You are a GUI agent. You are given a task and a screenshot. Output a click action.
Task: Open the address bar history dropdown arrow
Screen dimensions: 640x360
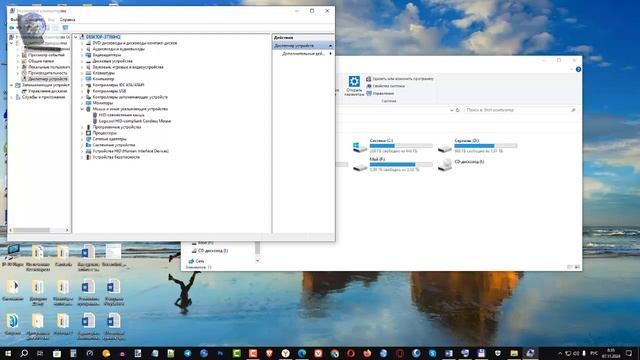tap(451, 110)
